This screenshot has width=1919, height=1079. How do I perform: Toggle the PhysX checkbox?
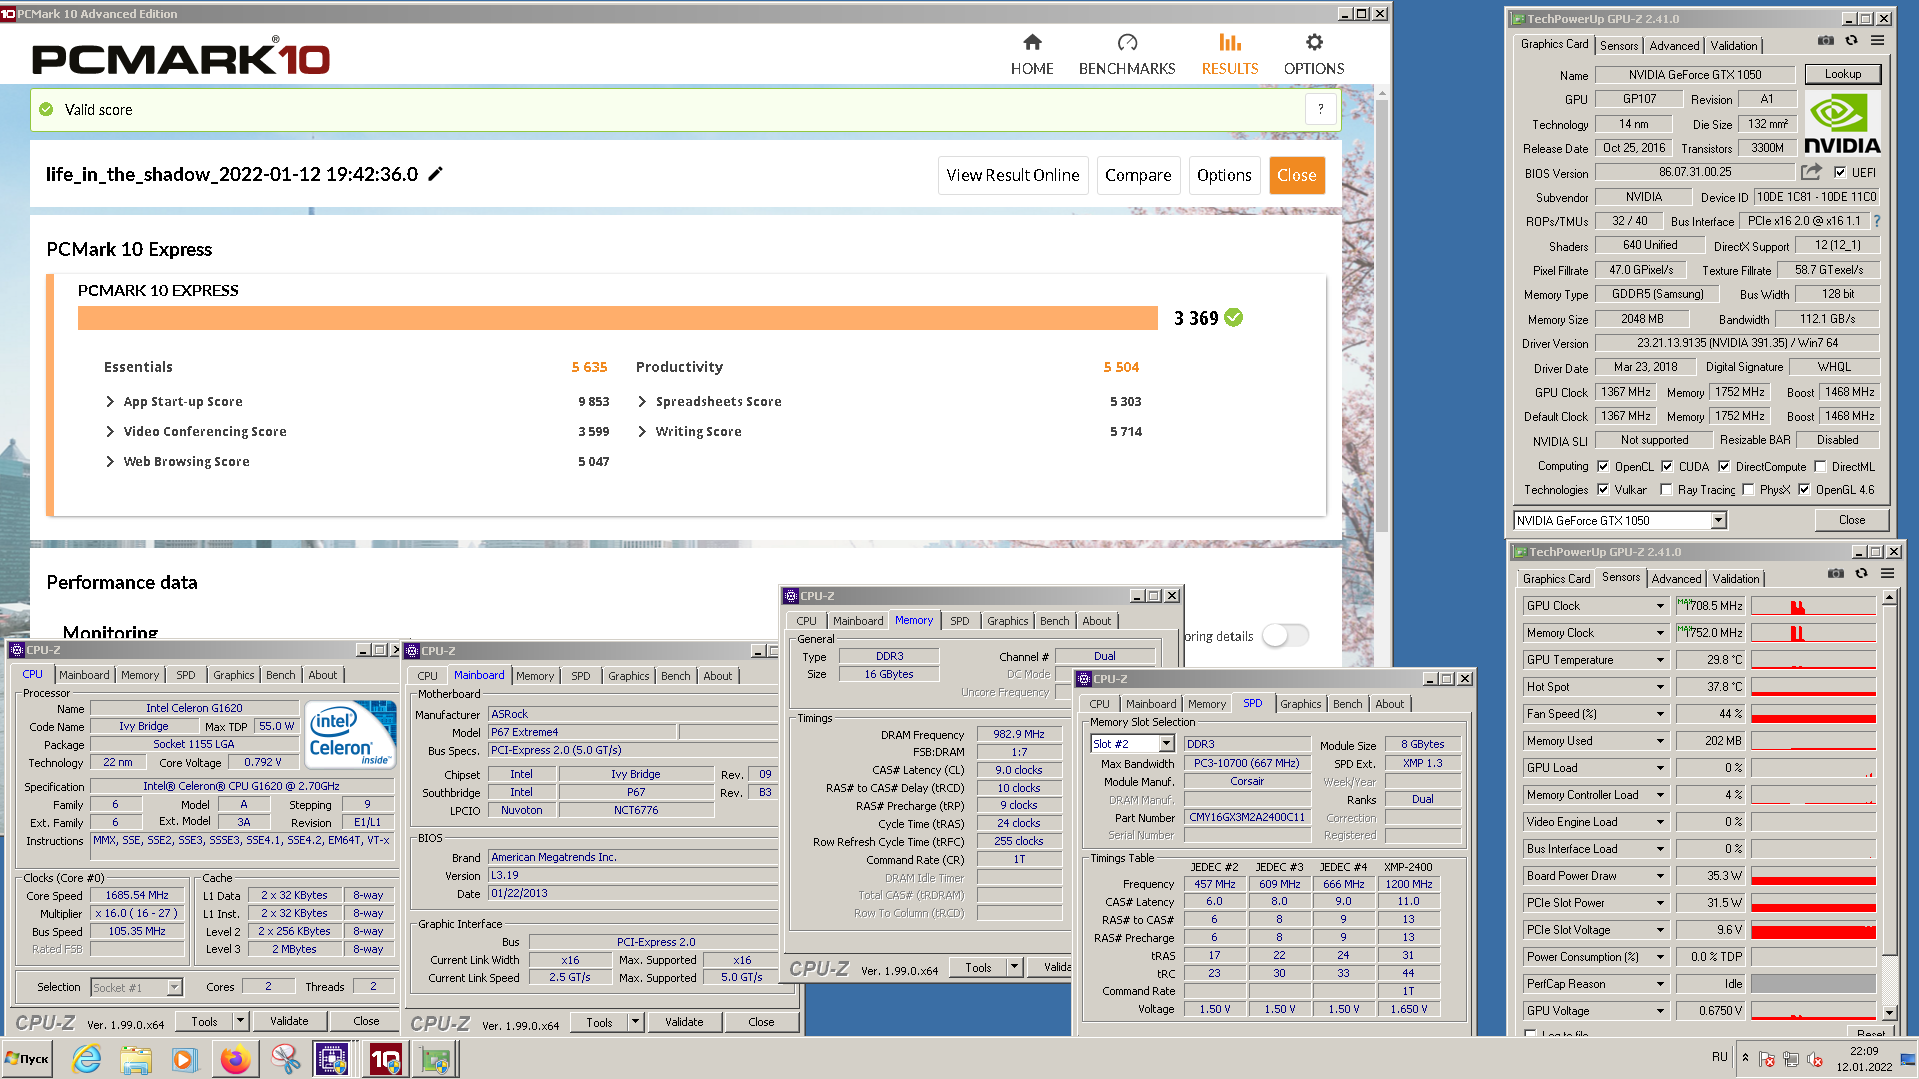click(x=1748, y=490)
